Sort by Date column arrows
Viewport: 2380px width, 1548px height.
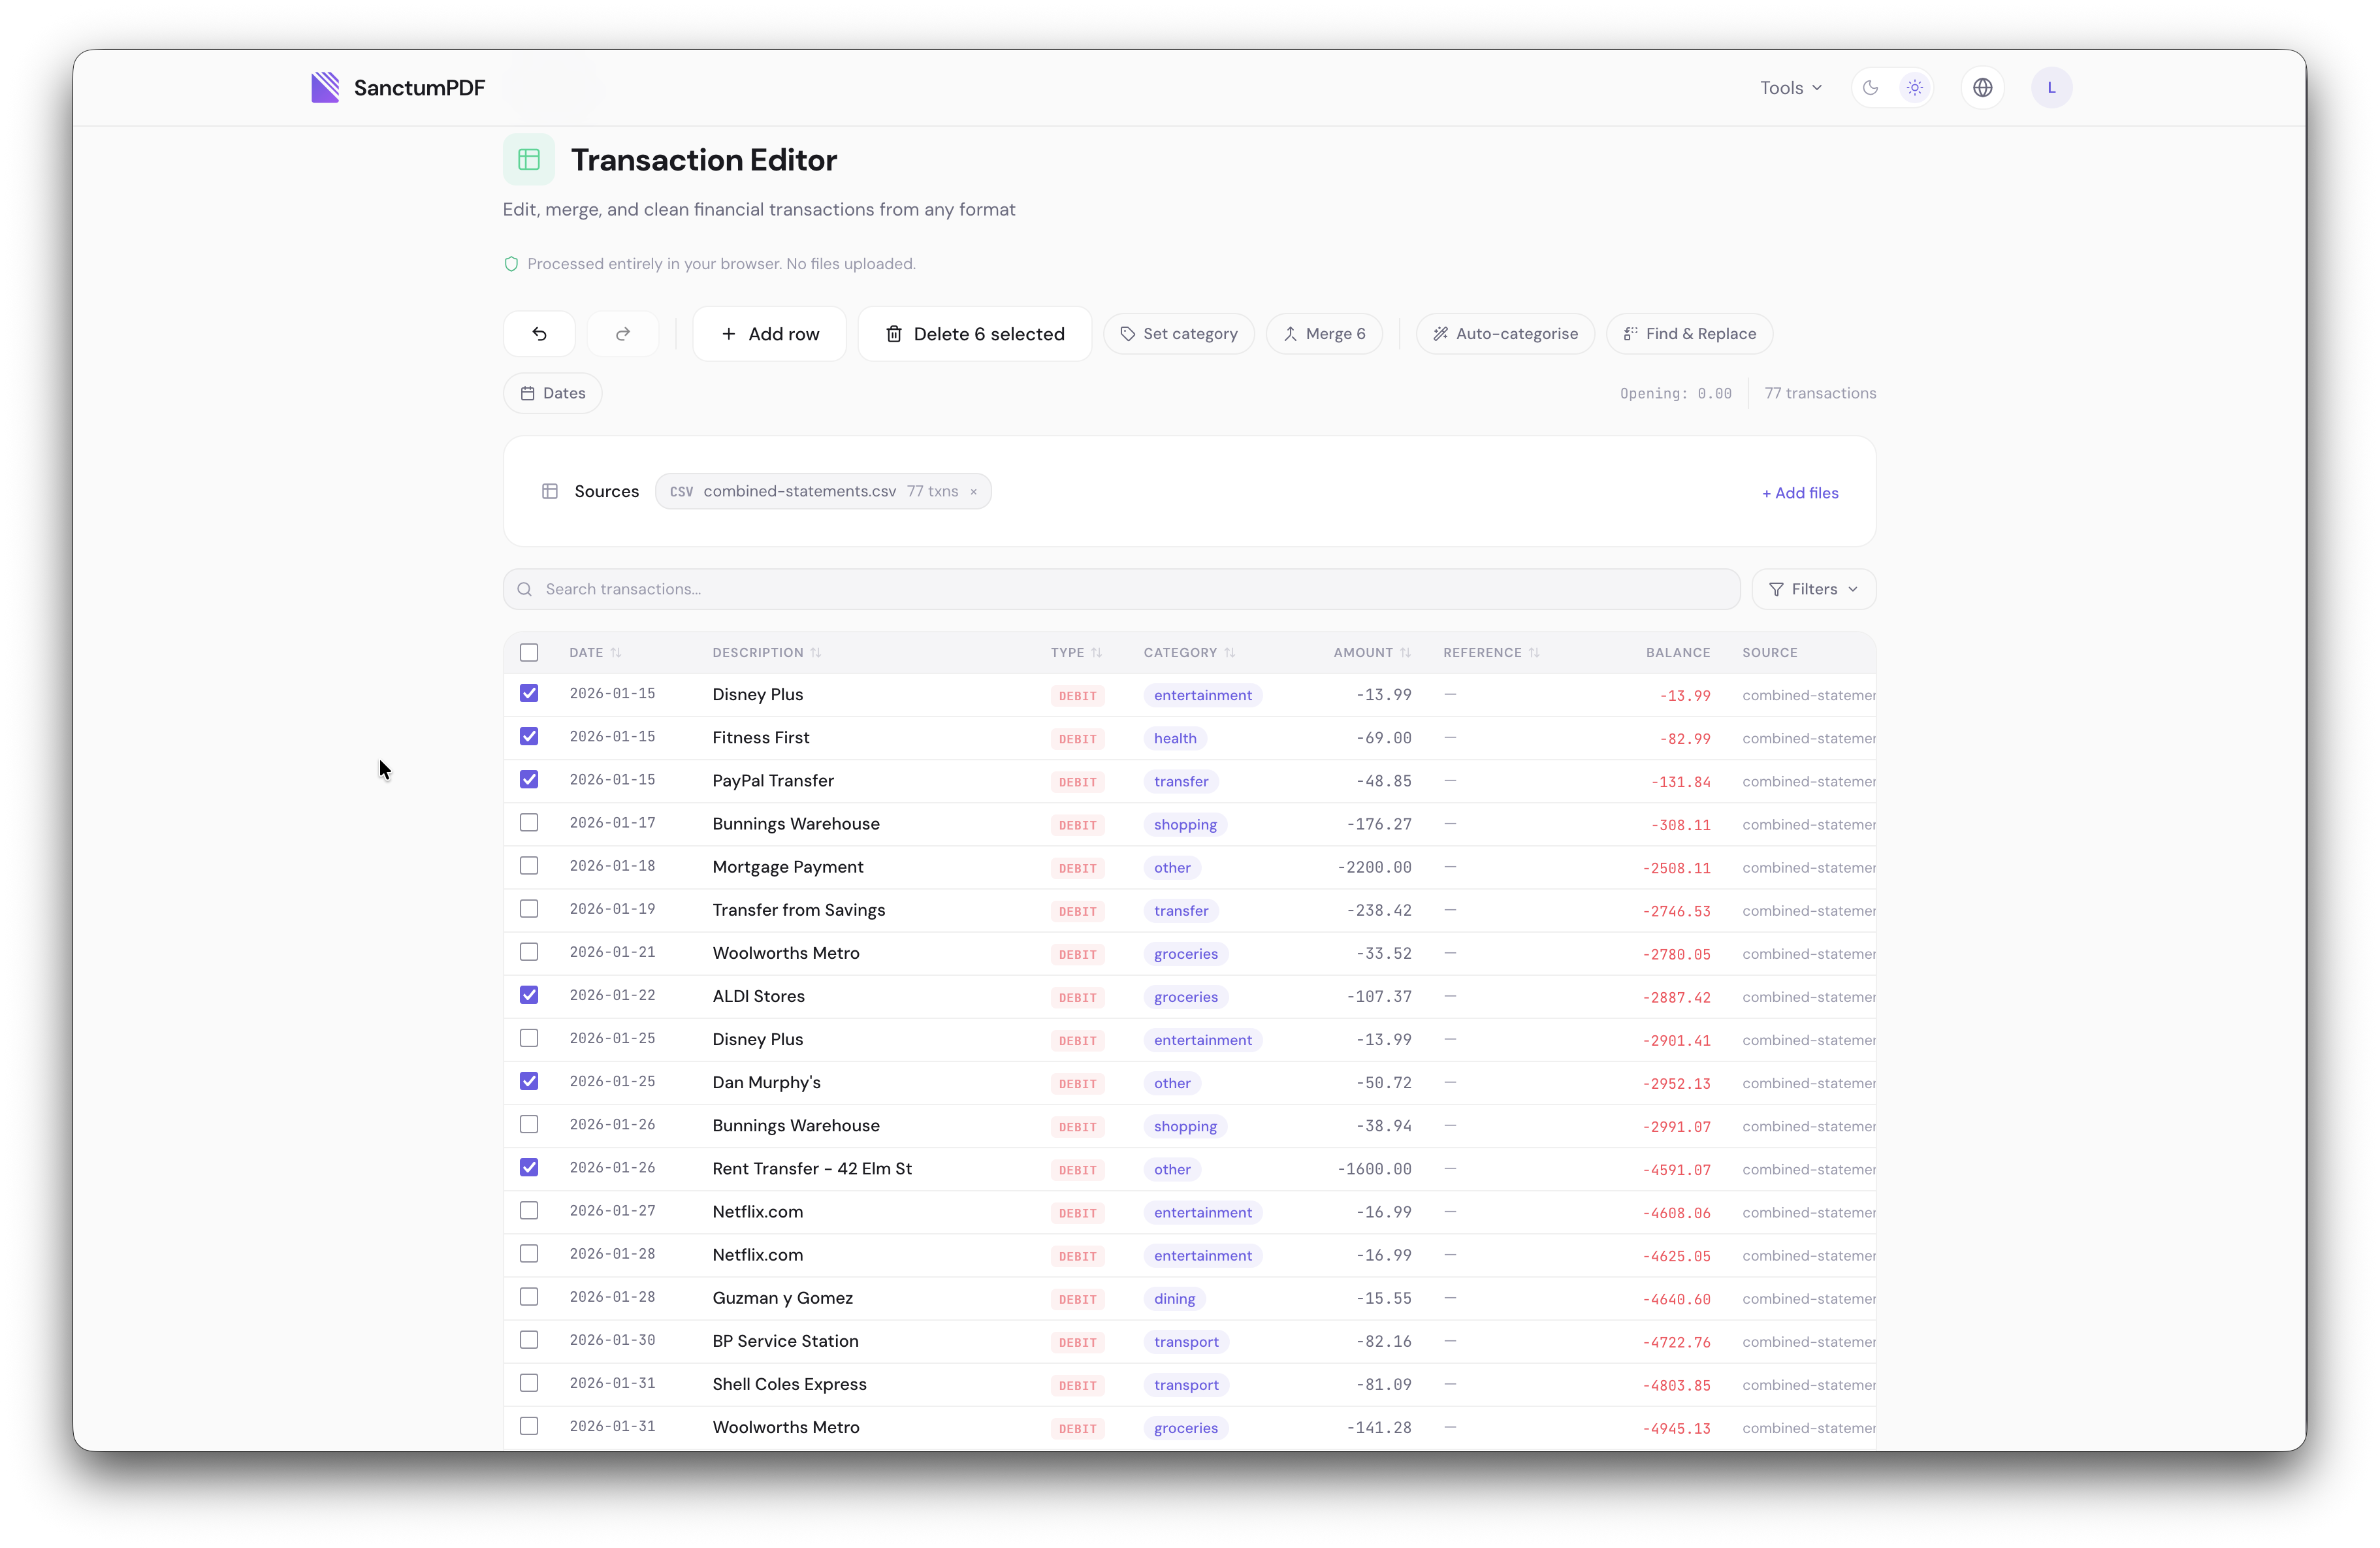point(616,653)
